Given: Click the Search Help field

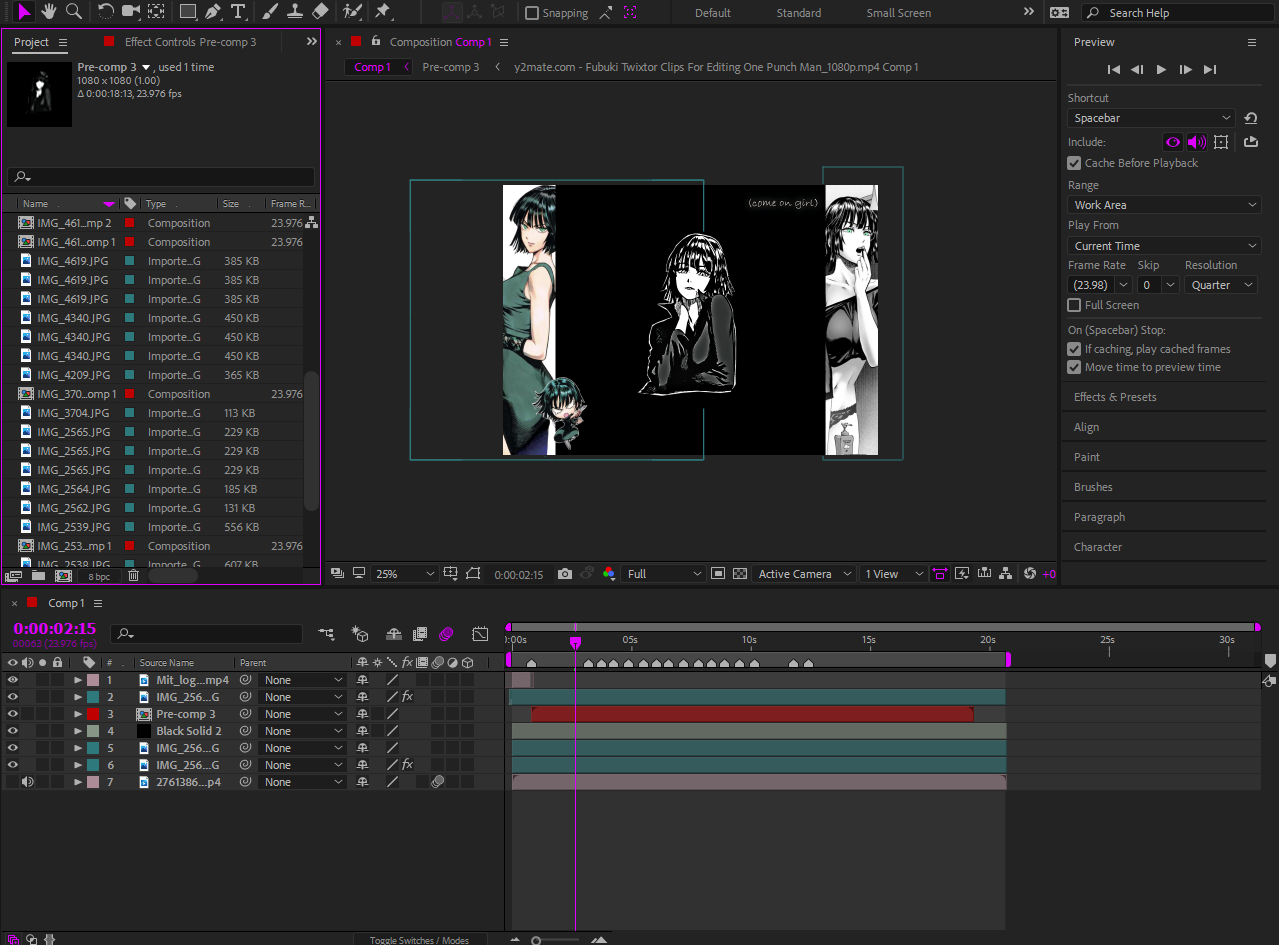Looking at the screenshot, I should tap(1177, 13).
